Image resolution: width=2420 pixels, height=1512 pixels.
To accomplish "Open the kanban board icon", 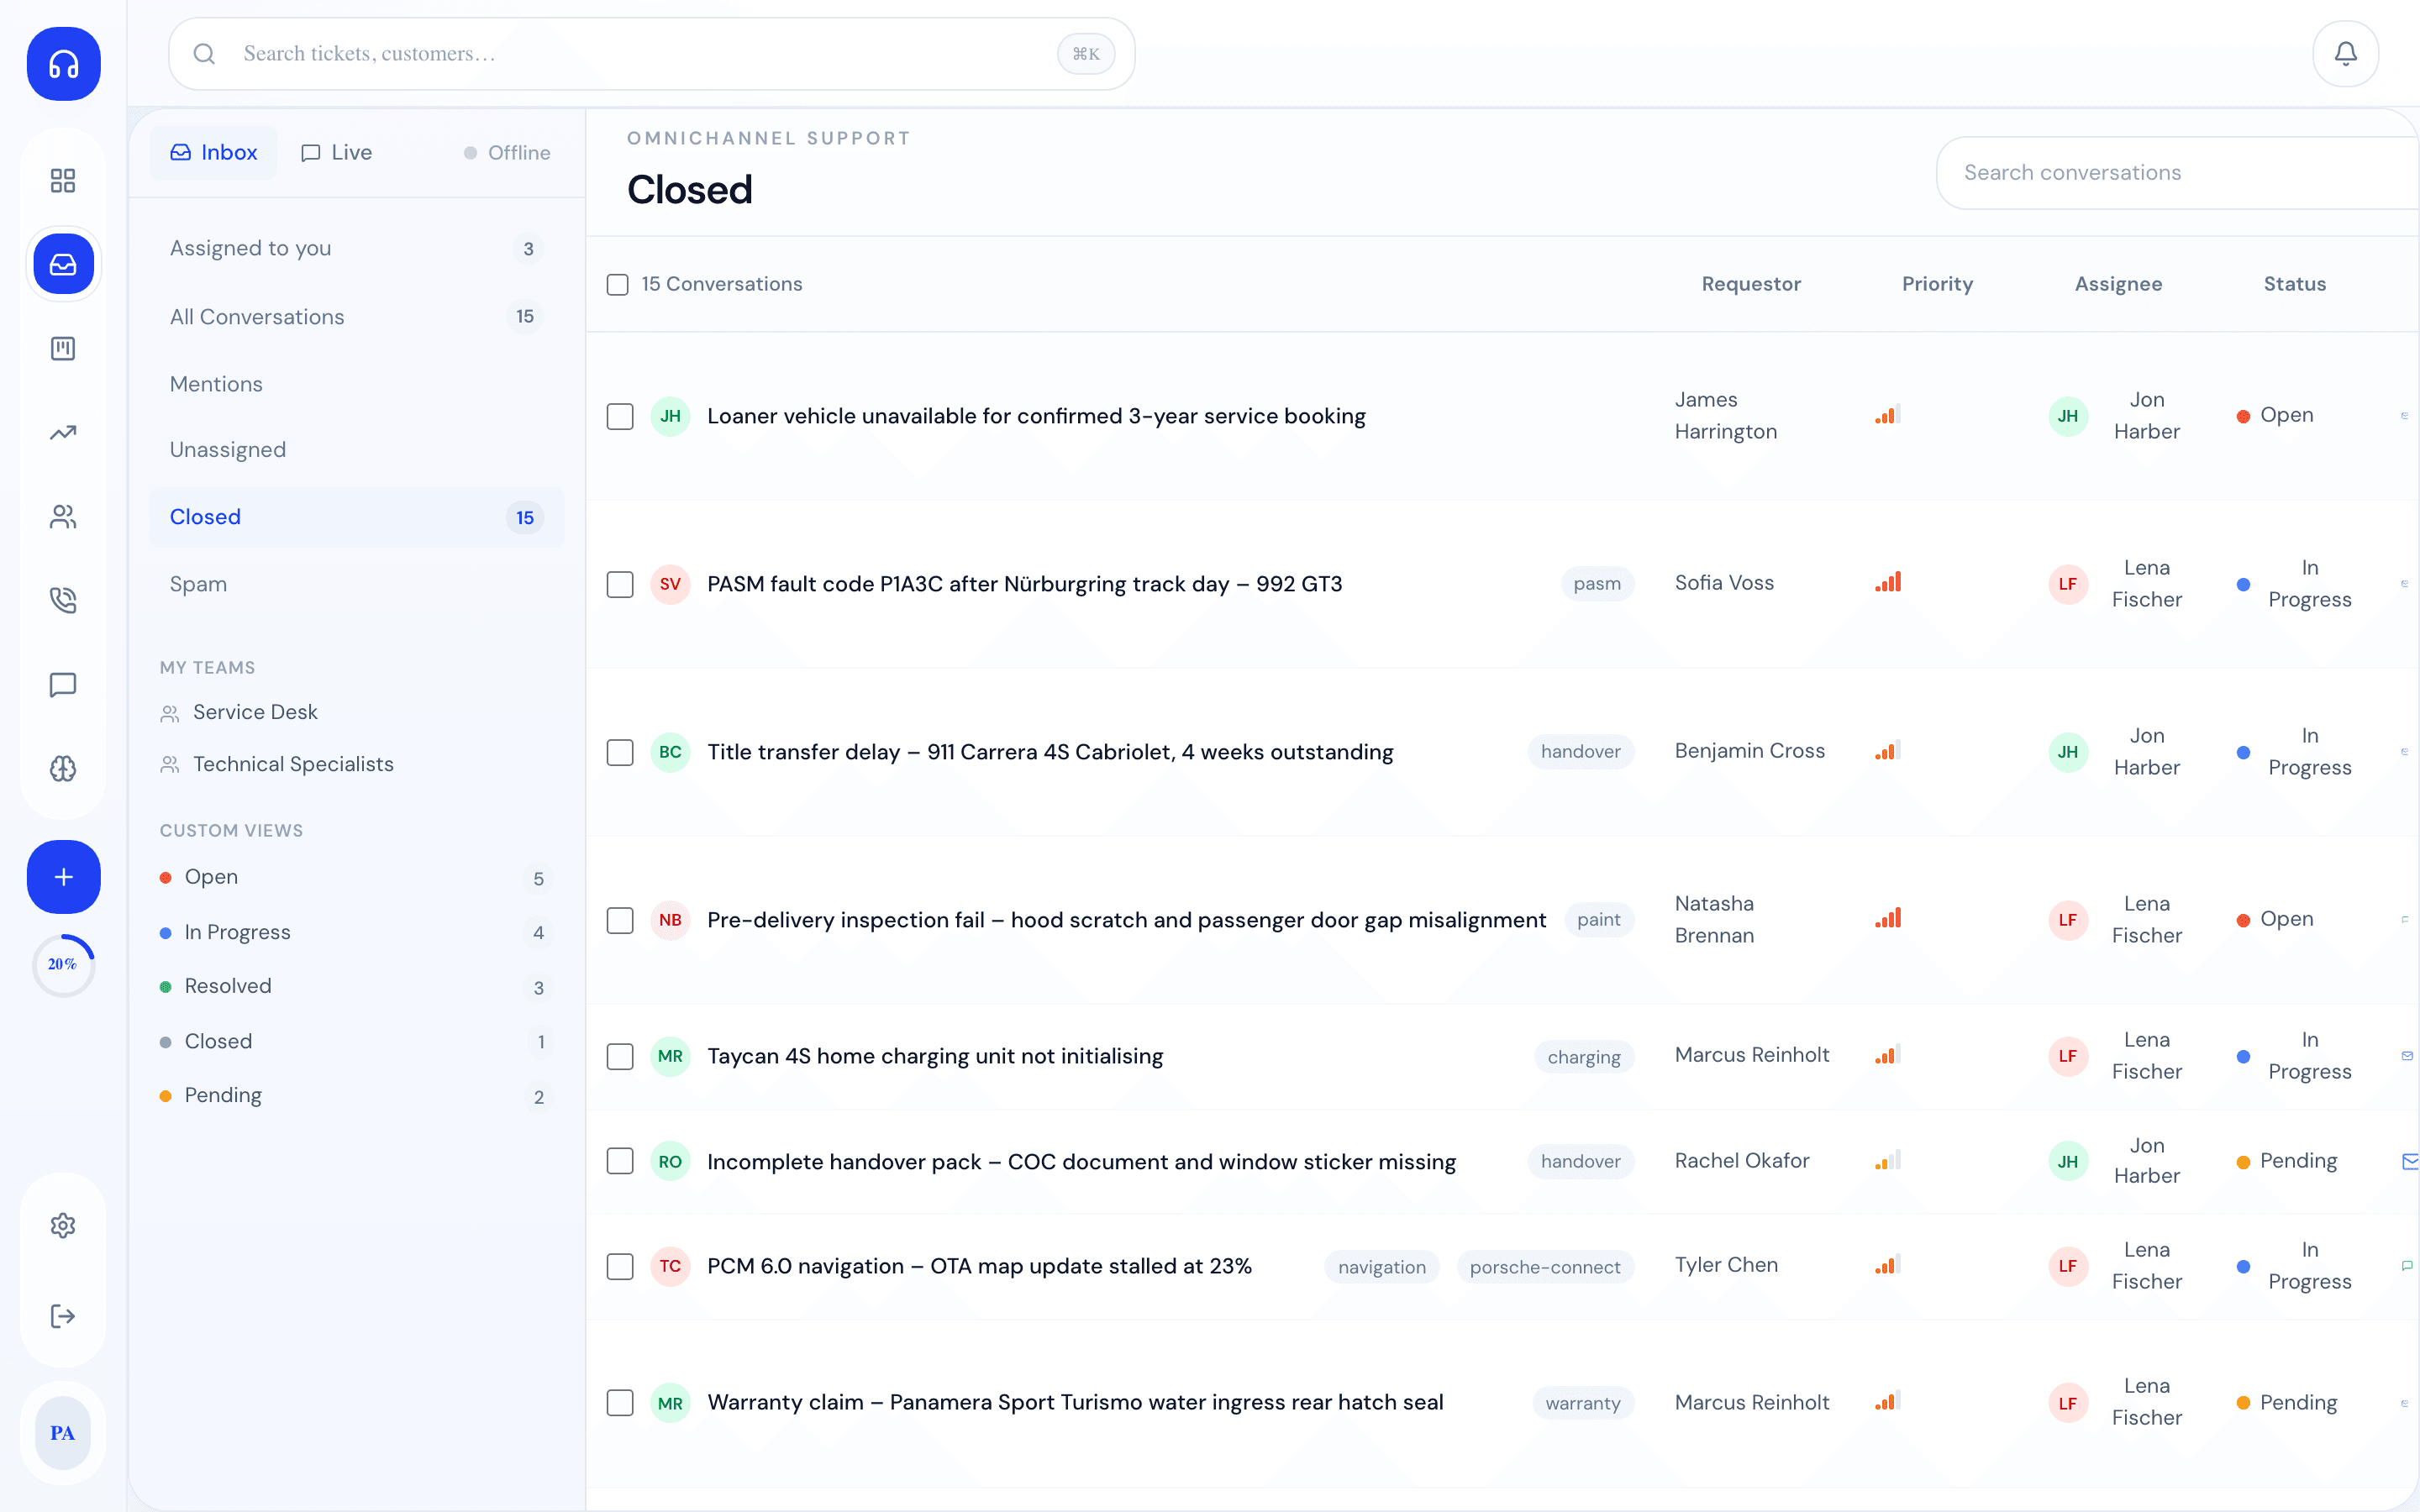I will 63,348.
